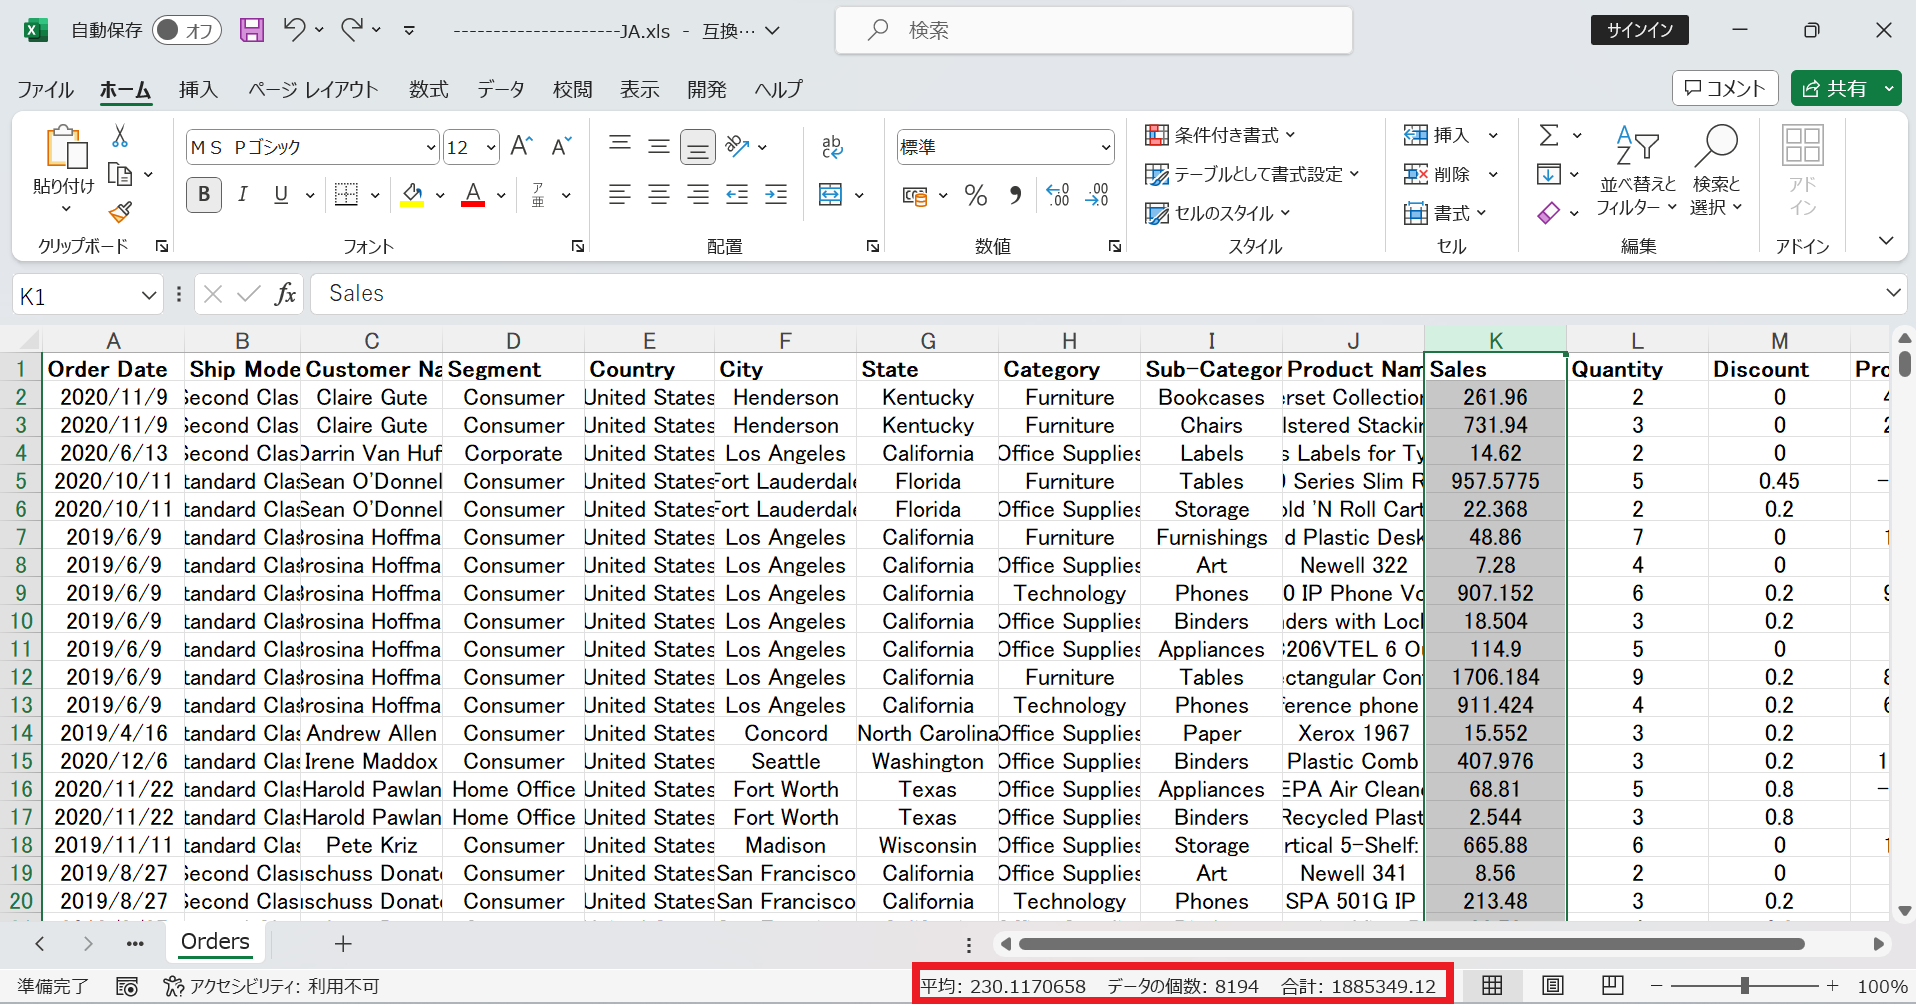Click in the 検索 search box
The width and height of the screenshot is (1916, 1004).
[1094, 30]
